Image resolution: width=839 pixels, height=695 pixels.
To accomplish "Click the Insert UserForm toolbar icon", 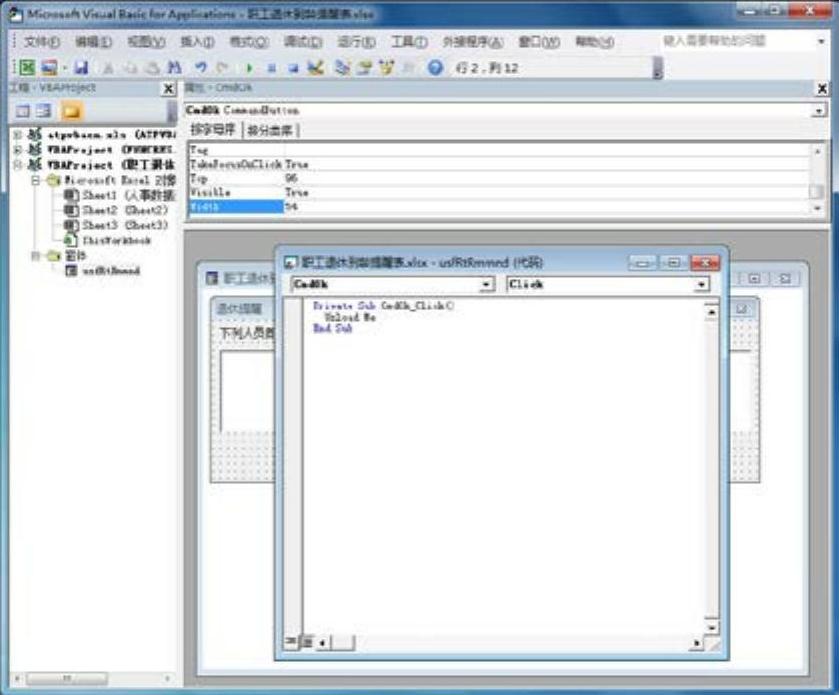I will (49, 67).
